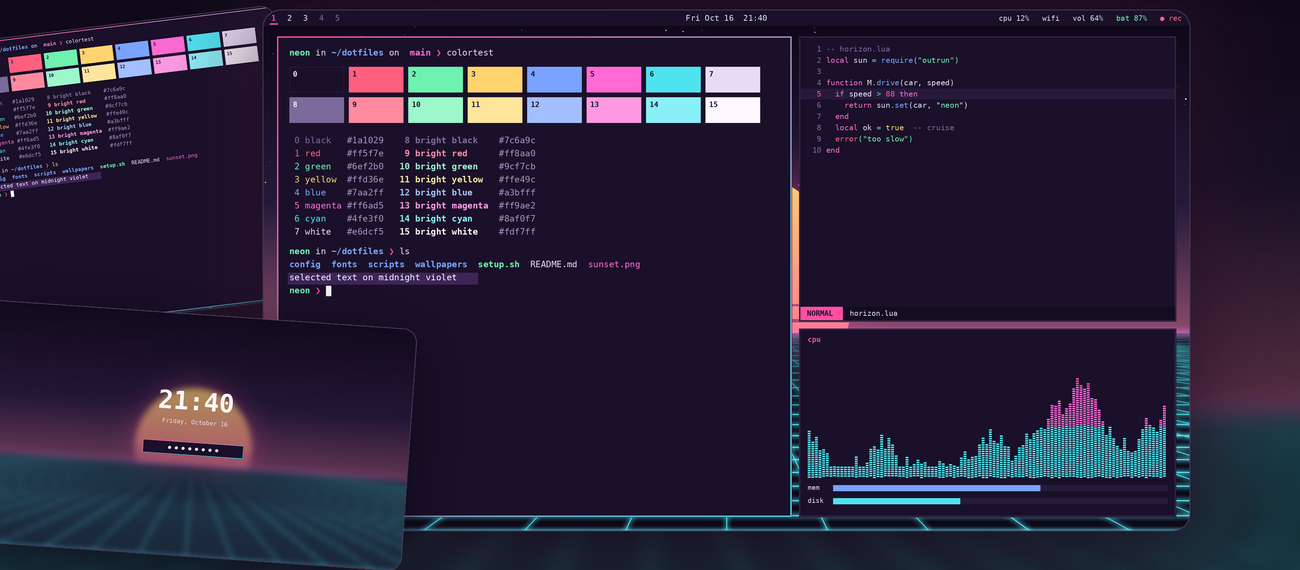Screen dimensions: 1300x570
Task: Select bright red swatch 9 in main terminal
Action: click(375, 110)
